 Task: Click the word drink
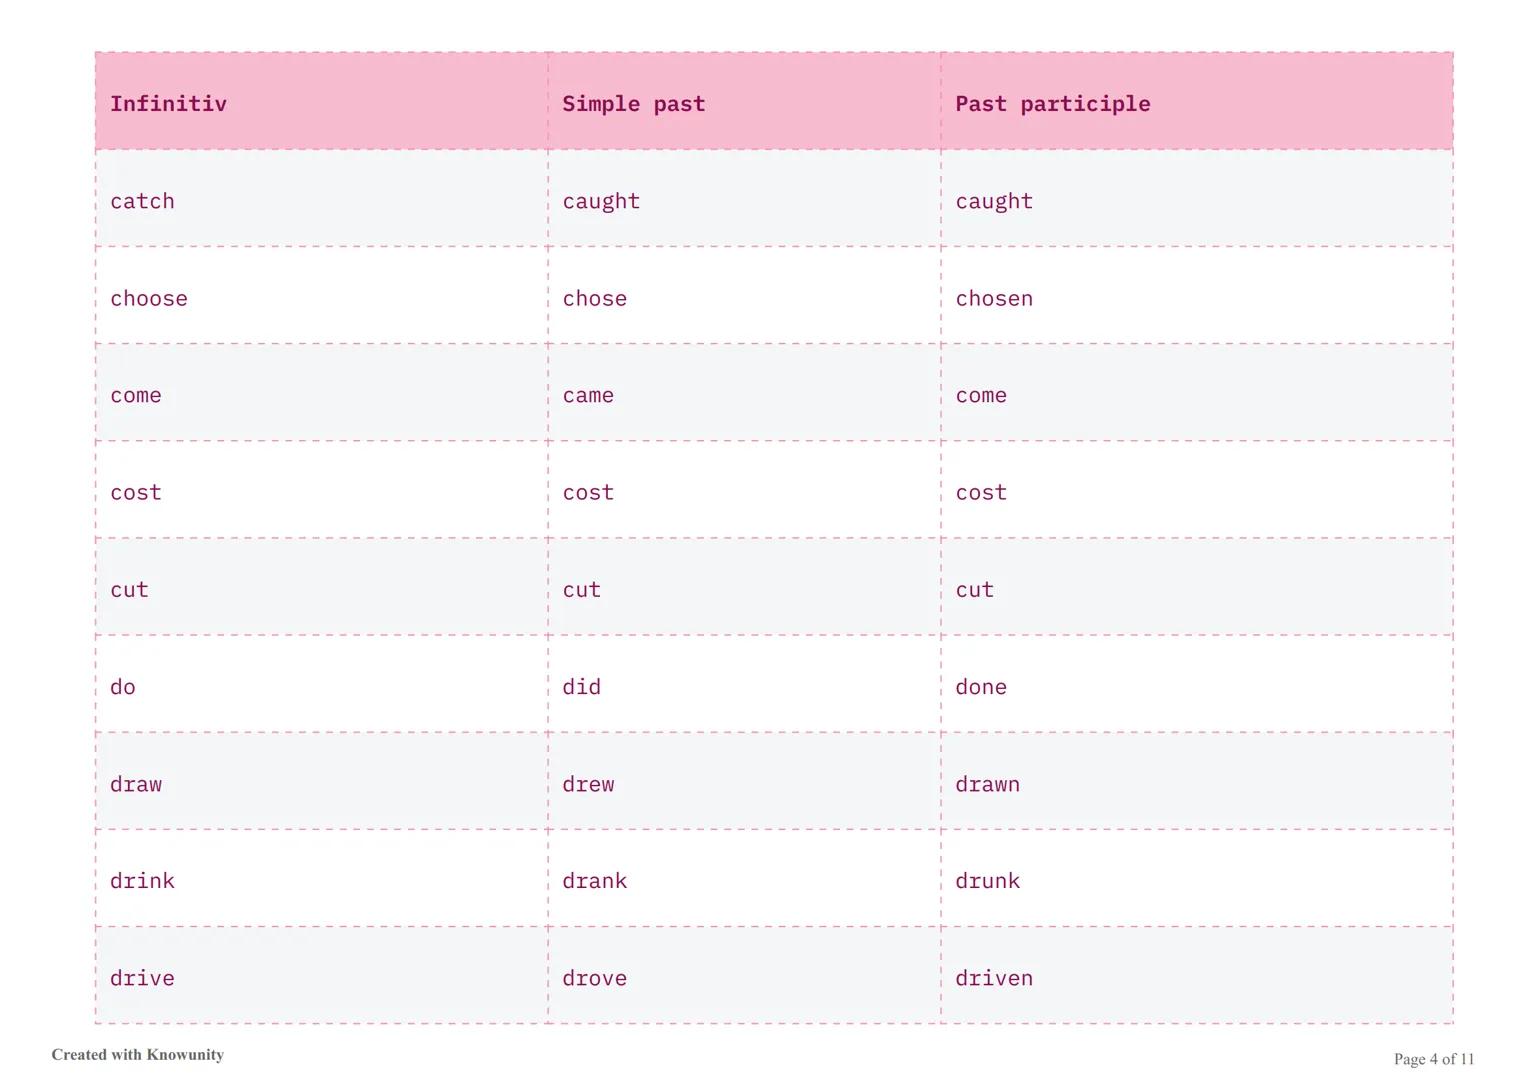[x=142, y=881]
